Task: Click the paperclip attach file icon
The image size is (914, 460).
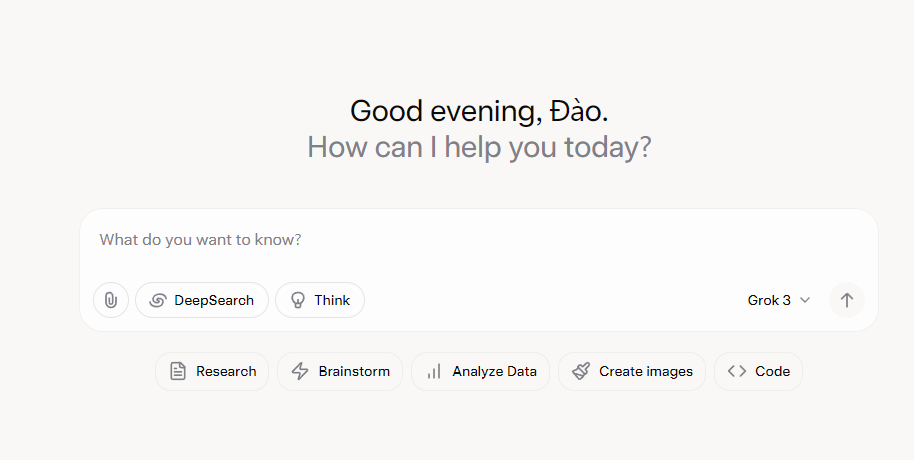Action: [x=111, y=300]
